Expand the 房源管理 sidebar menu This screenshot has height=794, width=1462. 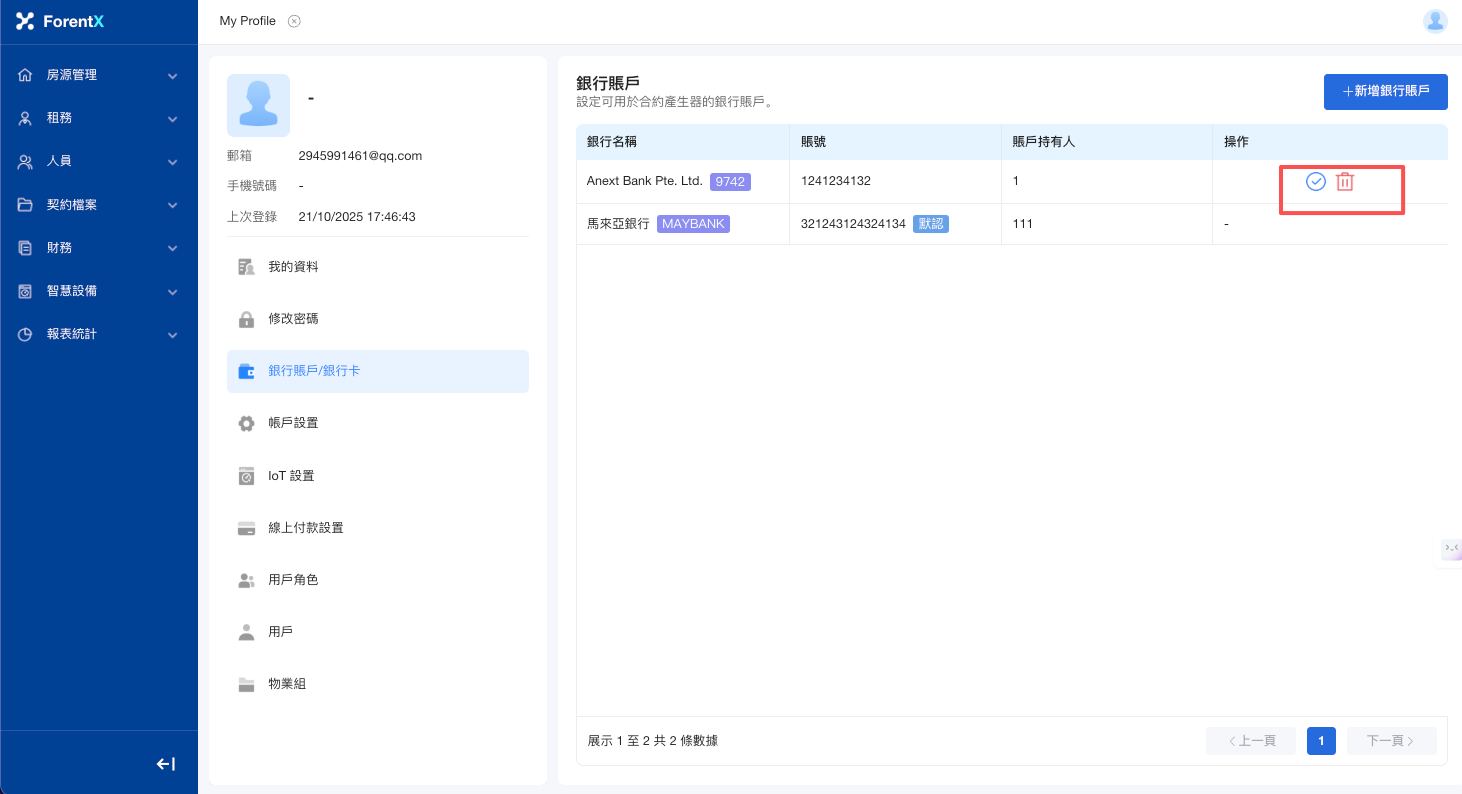[98, 75]
